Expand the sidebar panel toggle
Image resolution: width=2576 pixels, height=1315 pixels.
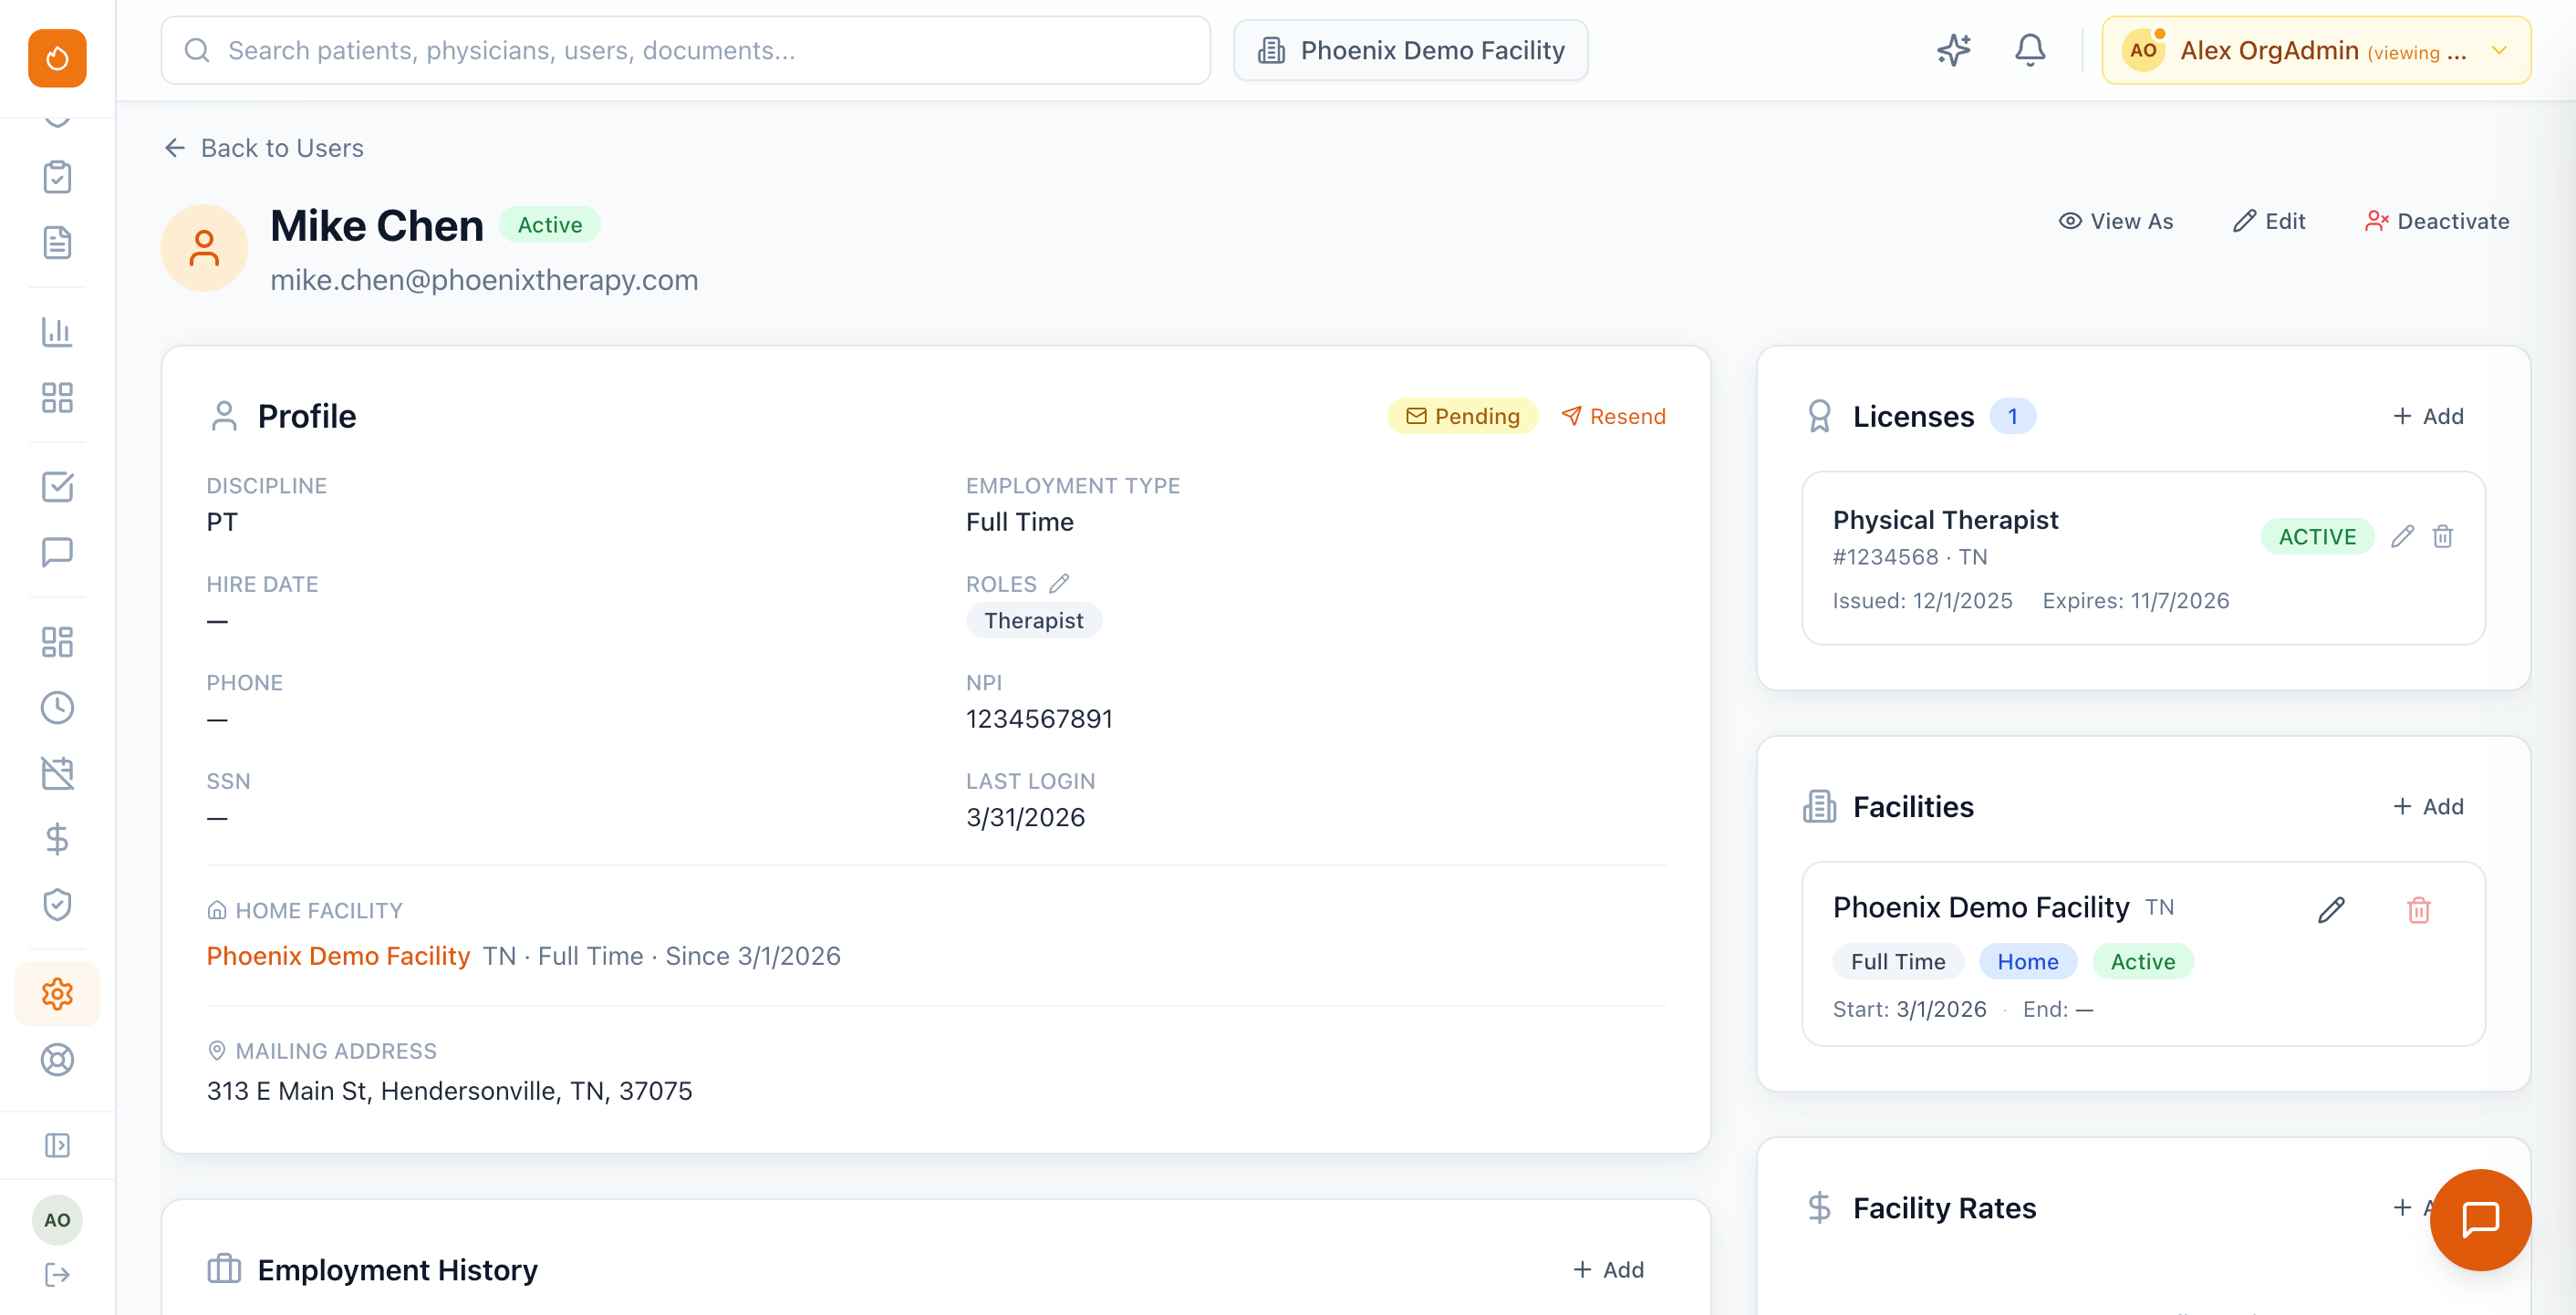[x=57, y=1145]
